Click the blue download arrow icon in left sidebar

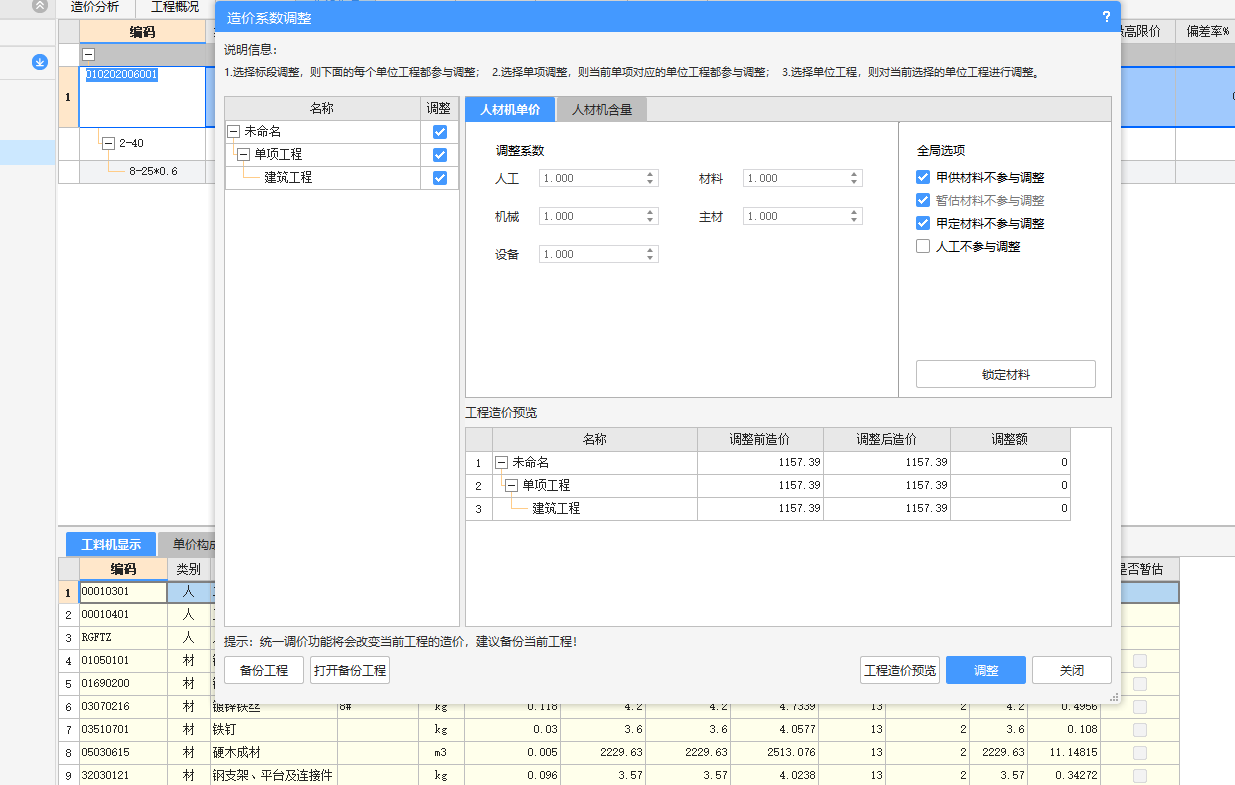(40, 62)
